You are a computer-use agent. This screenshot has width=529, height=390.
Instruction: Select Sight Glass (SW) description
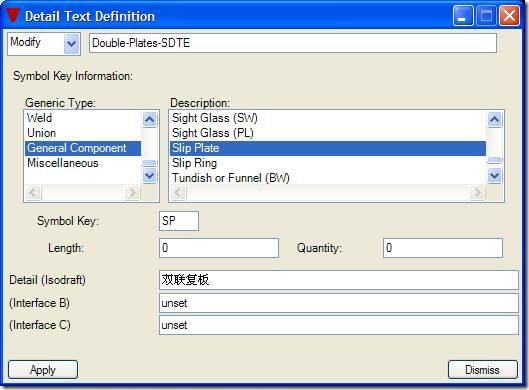click(328, 118)
